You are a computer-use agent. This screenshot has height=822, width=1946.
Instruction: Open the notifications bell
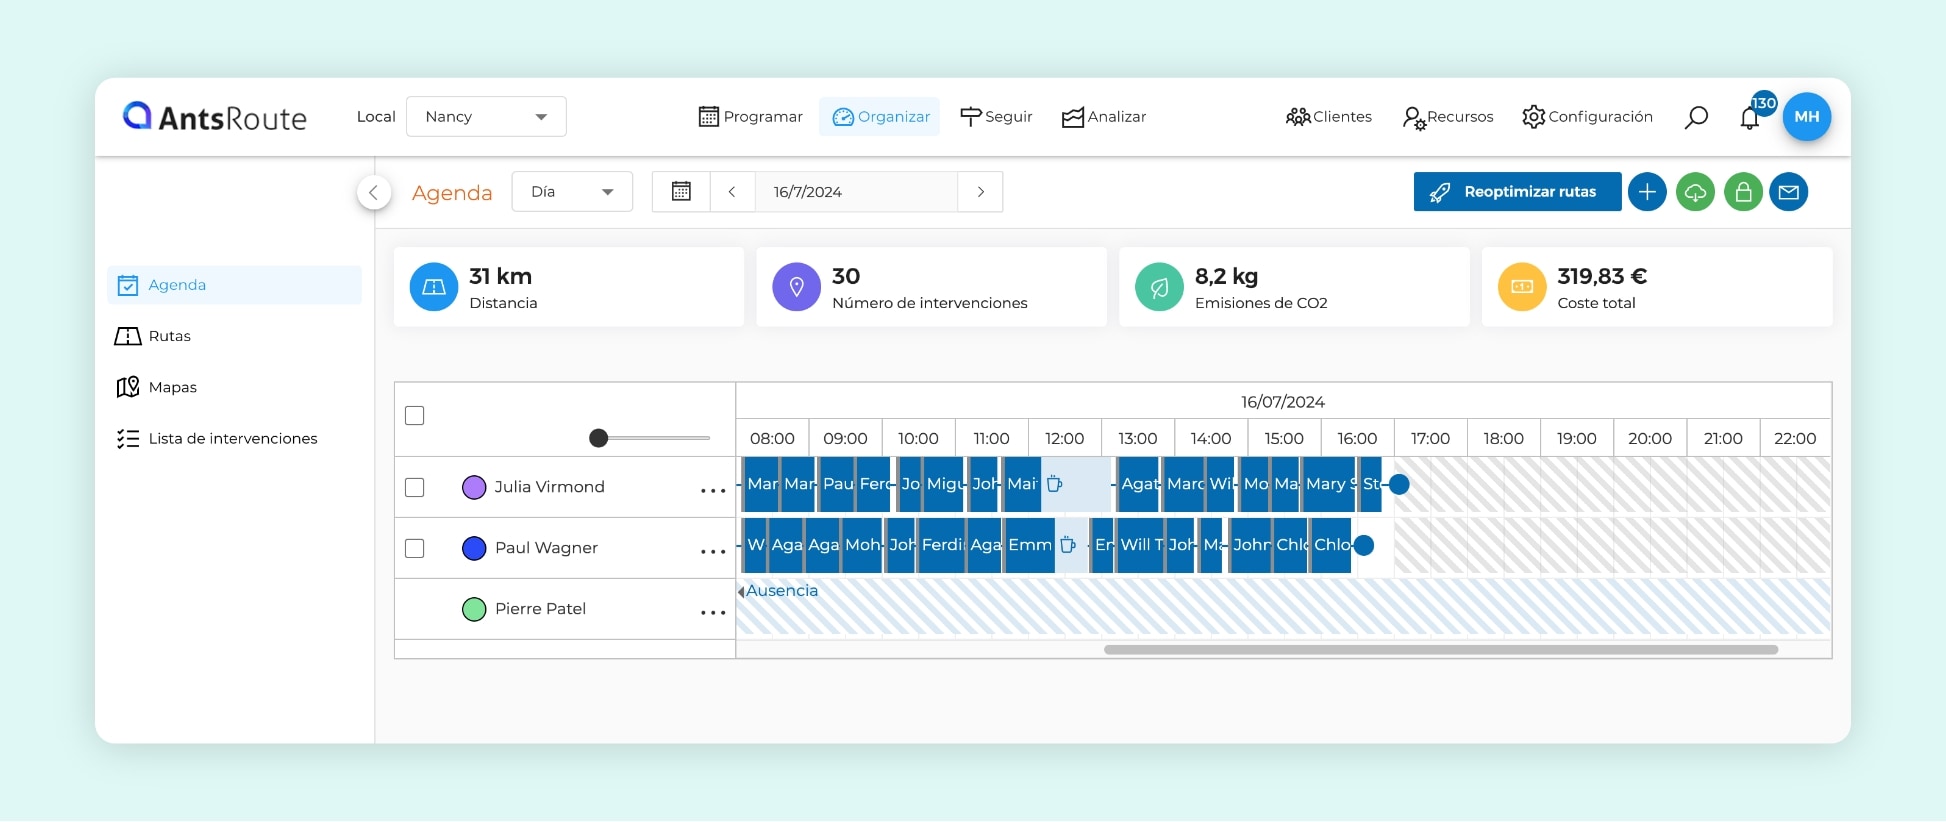1749,118
